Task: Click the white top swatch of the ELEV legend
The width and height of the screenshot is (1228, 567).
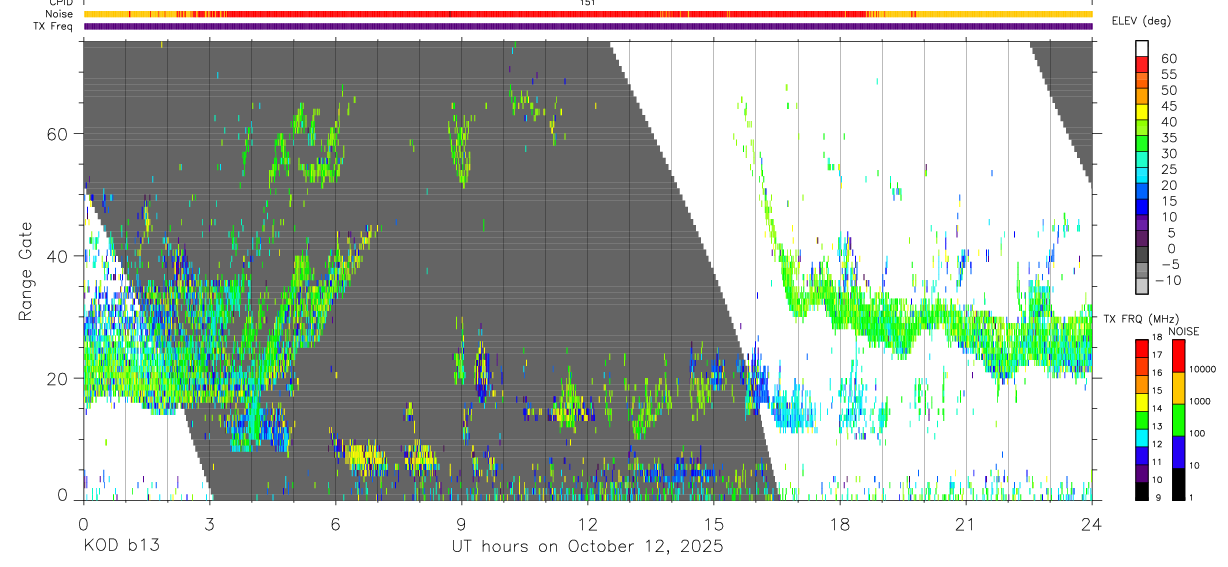Action: 1142,48
